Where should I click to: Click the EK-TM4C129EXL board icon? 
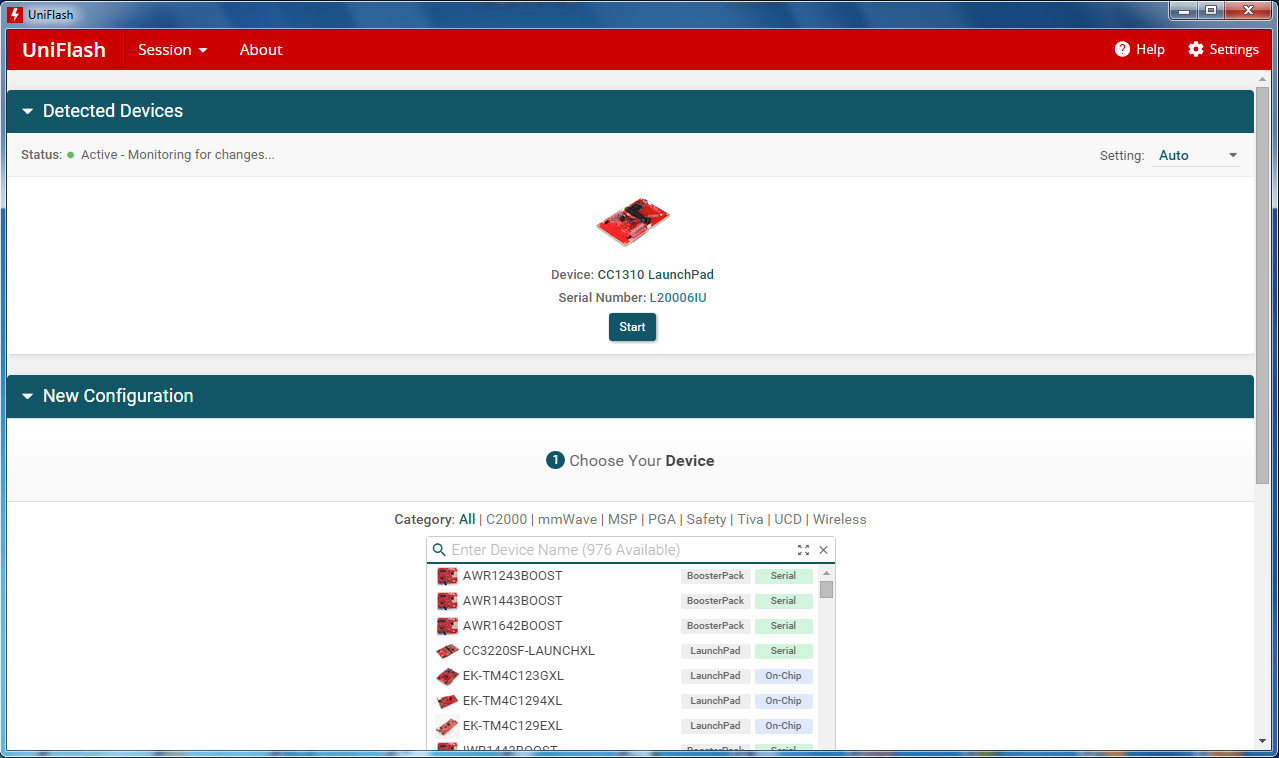click(x=447, y=726)
